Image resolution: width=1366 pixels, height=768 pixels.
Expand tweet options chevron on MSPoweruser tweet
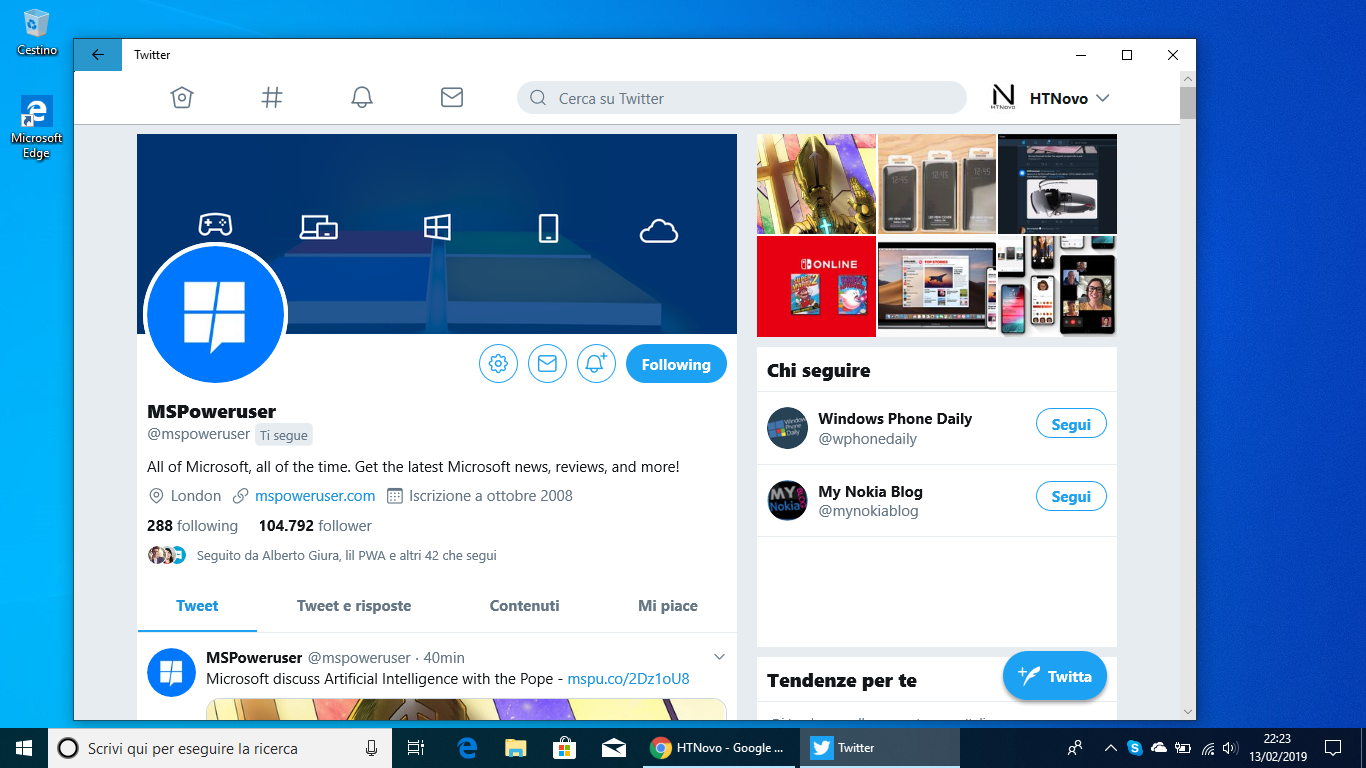[719, 657]
